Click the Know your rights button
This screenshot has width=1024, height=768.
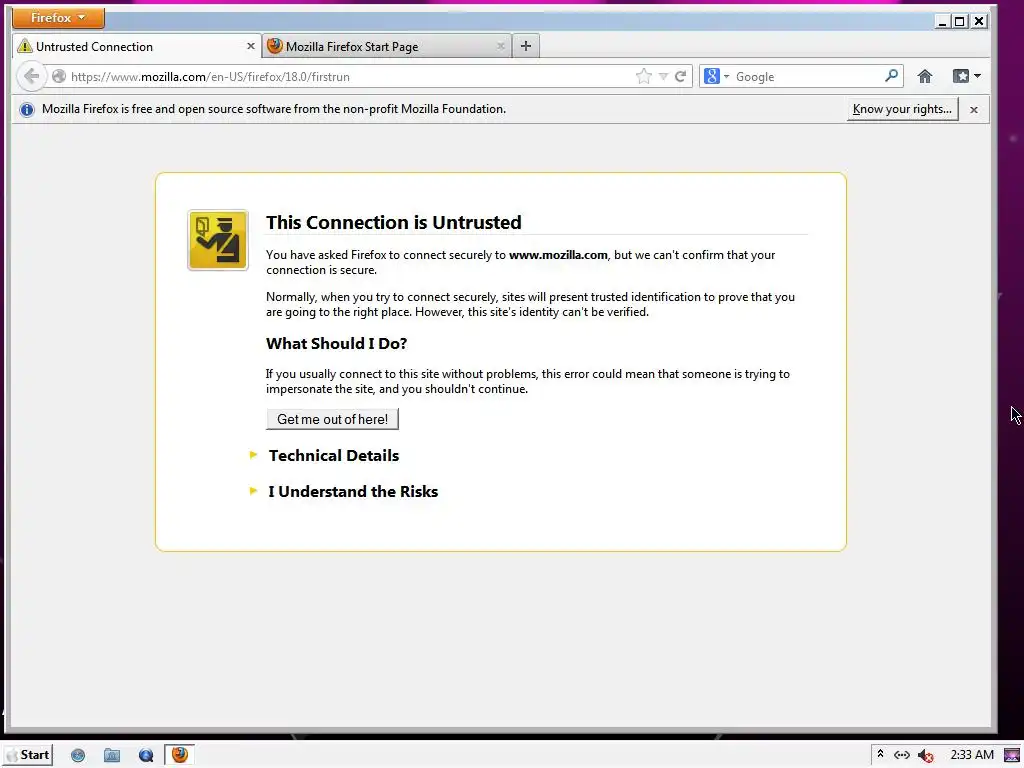pos(903,109)
